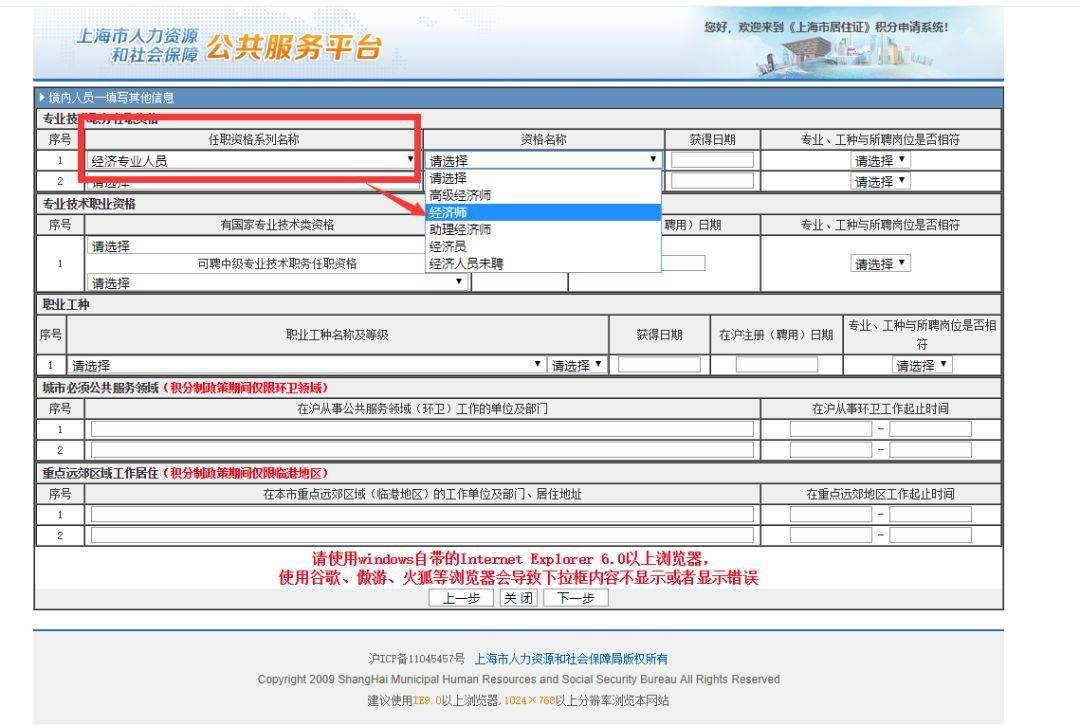The height and width of the screenshot is (725, 1080).
Task: Select 经济员 from the qualification list
Action: pyautogui.click(x=543, y=246)
